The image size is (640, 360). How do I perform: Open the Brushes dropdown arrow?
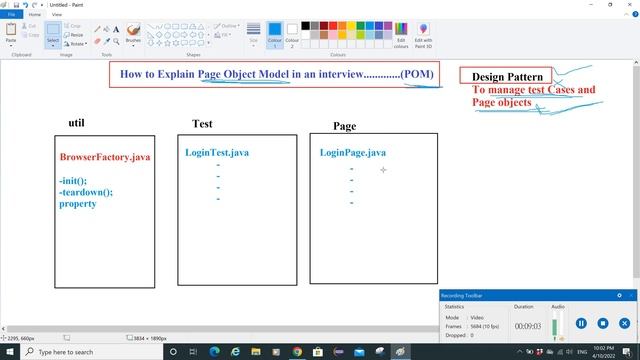click(133, 45)
